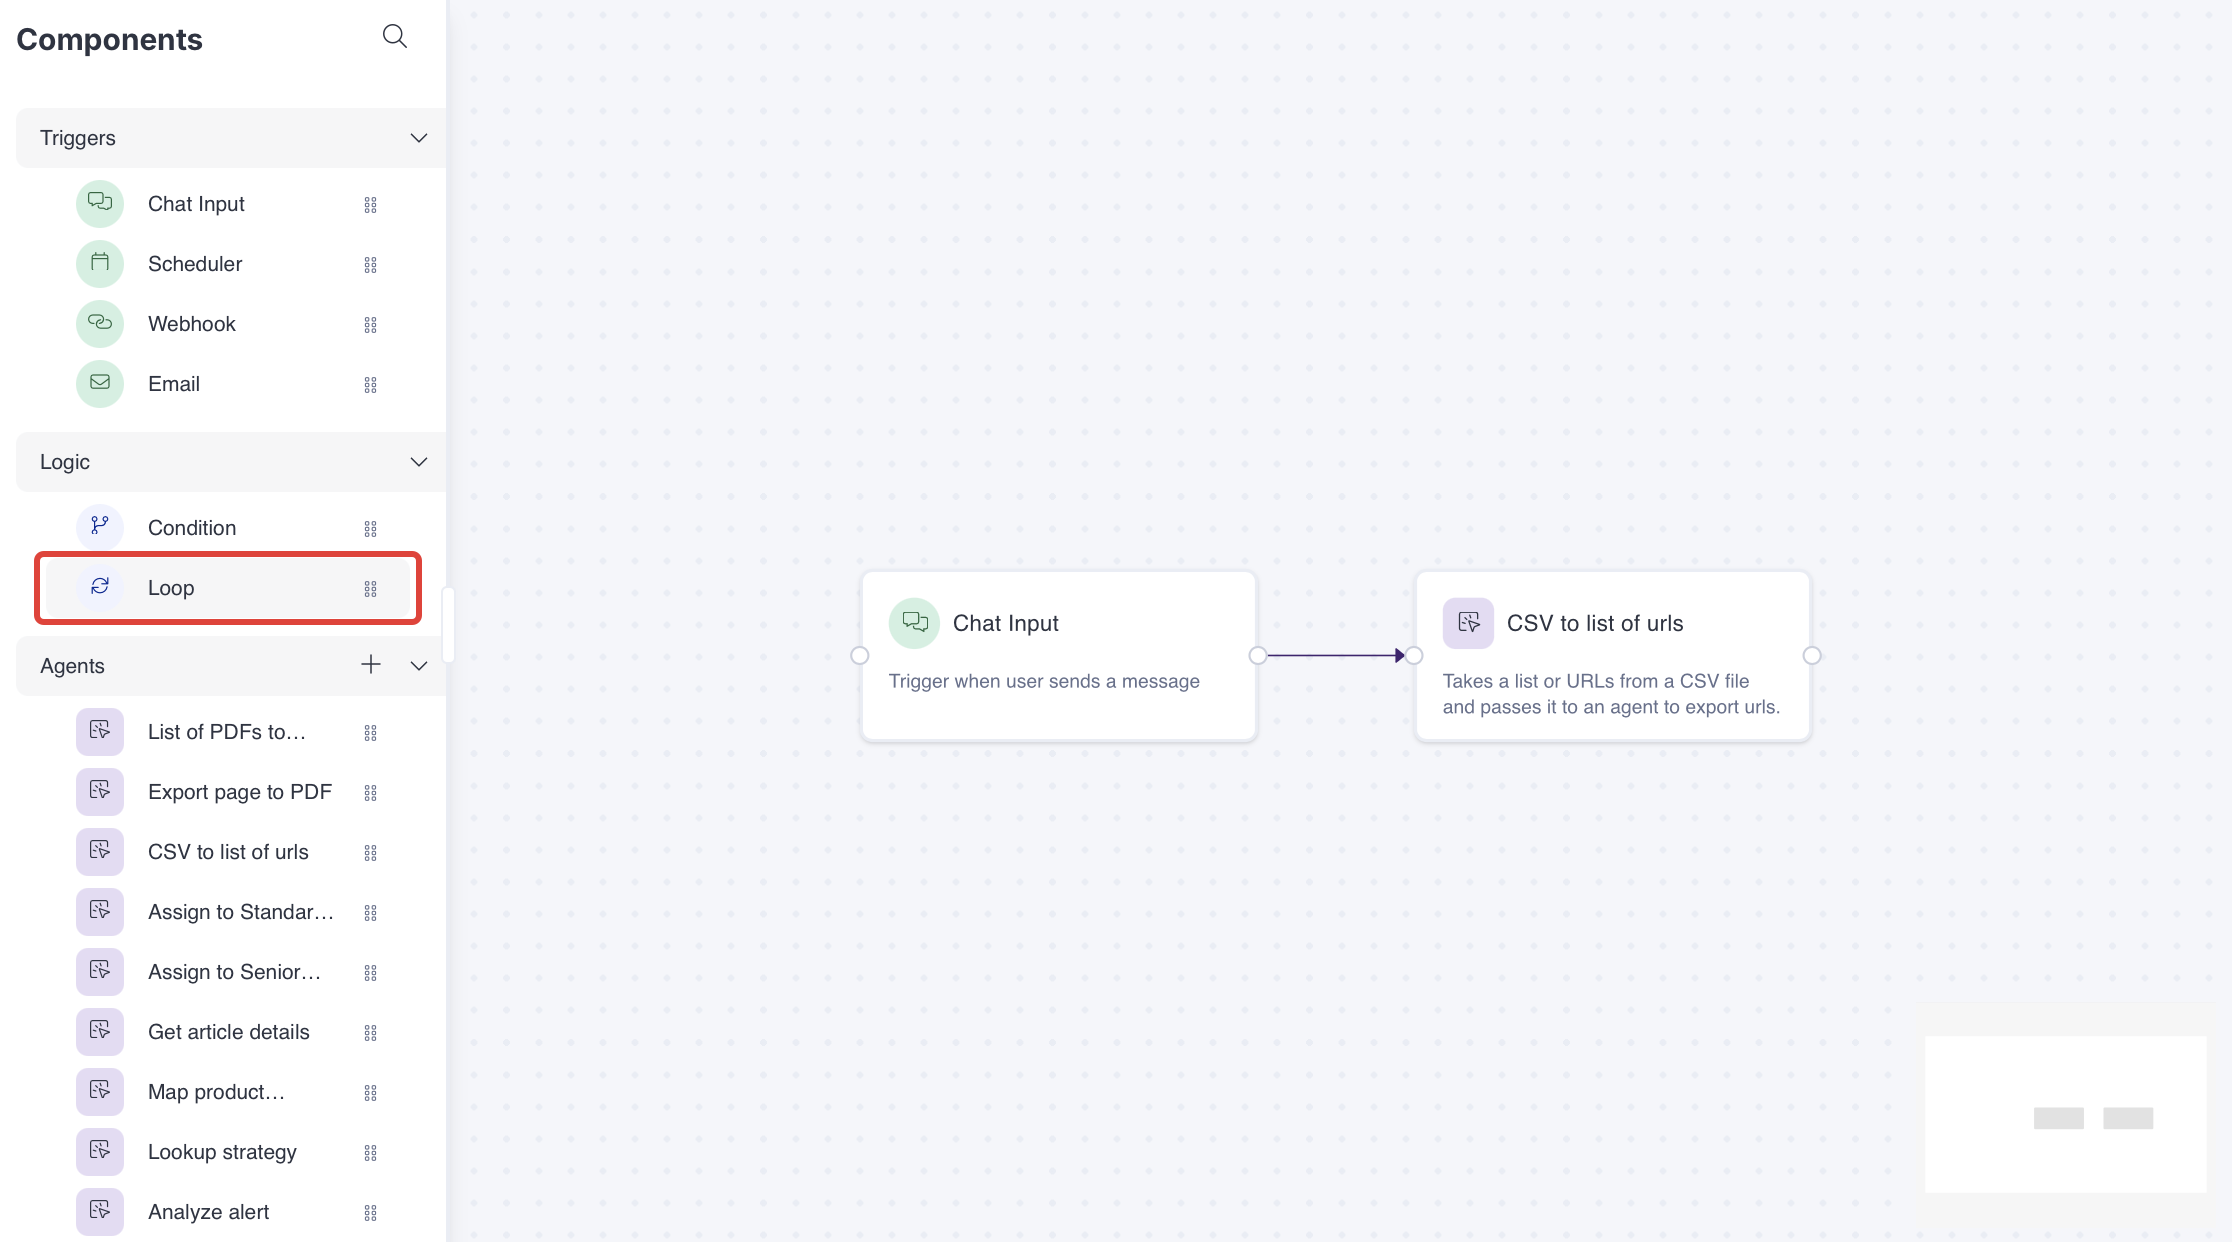
Task: Click the Scheduler calendar icon
Action: (100, 263)
